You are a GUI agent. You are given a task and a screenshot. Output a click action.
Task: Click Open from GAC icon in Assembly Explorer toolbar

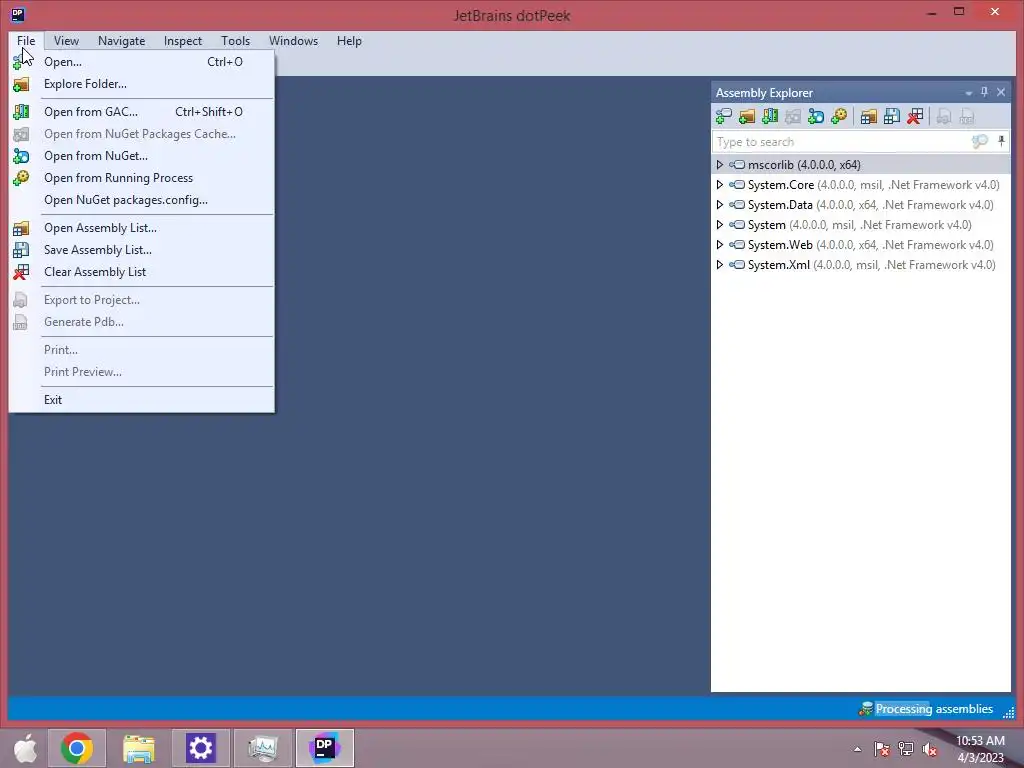770,116
